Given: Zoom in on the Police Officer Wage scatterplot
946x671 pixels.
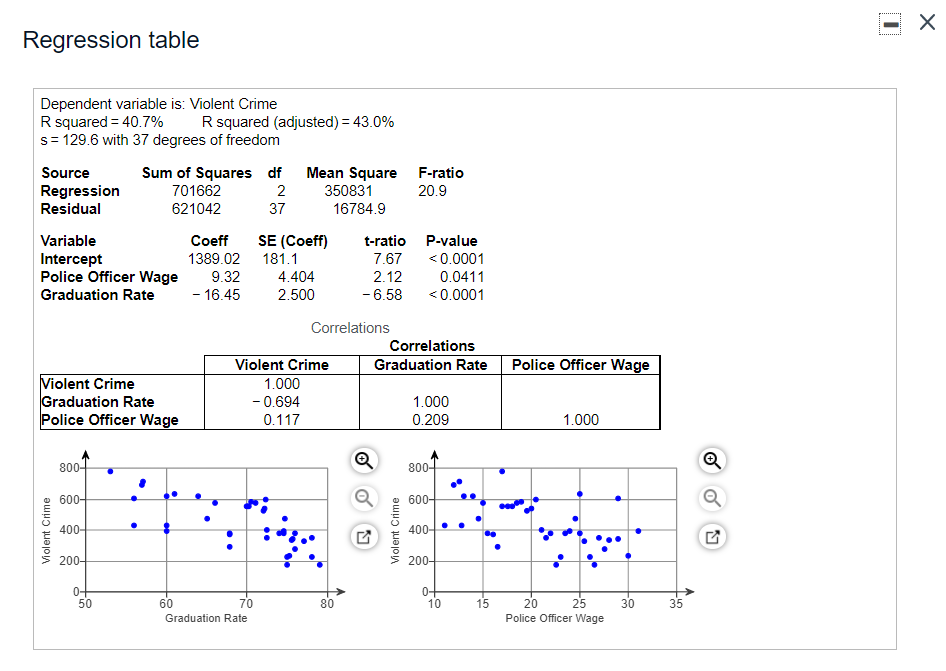Looking at the screenshot, I should tap(713, 460).
